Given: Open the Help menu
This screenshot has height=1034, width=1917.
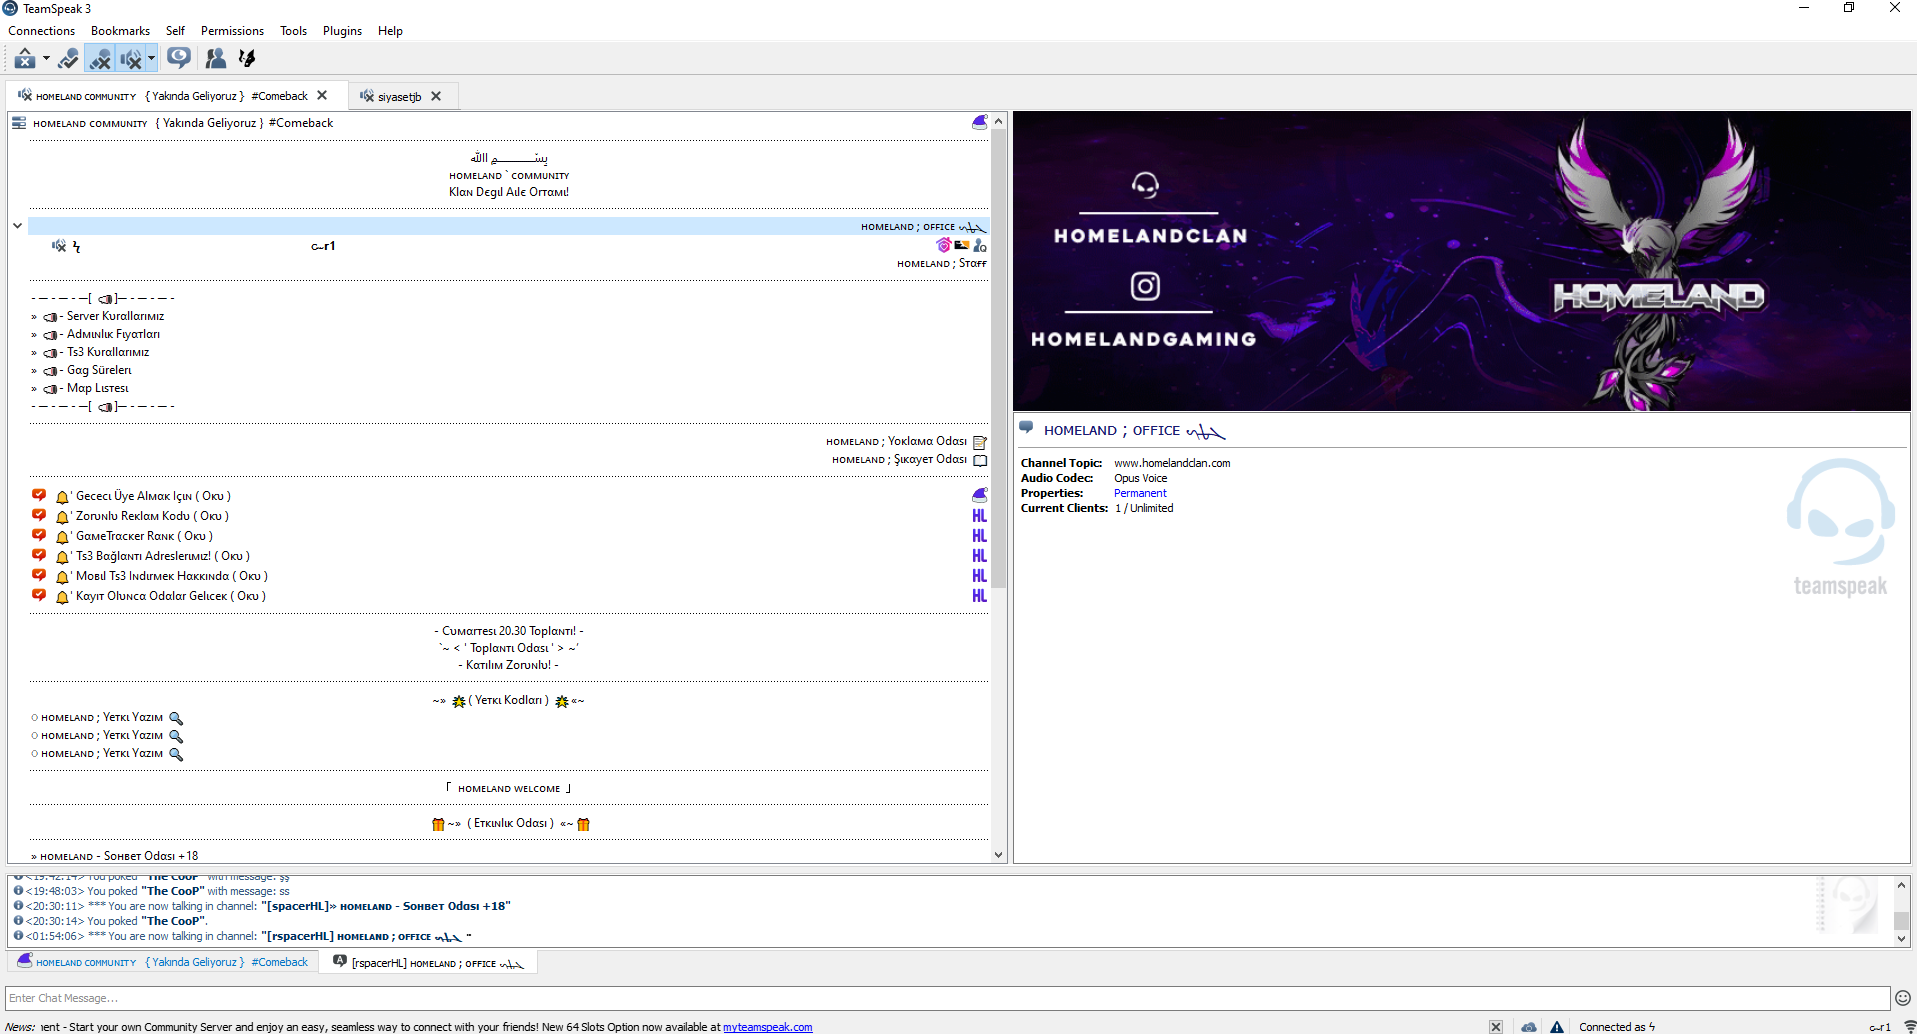Looking at the screenshot, I should 390,31.
